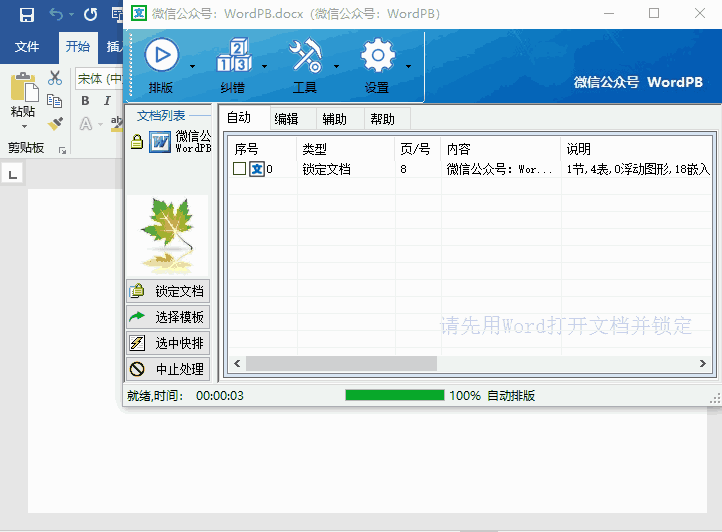Click the 设置 gear icon

[378, 55]
